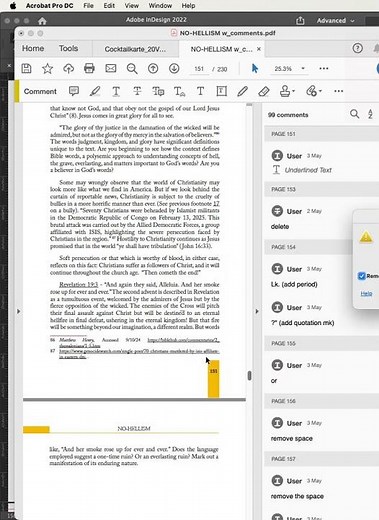This screenshot has height=520, width=379.
Task: Open the Acrobat Pro DC menu
Action: click(50, 6)
